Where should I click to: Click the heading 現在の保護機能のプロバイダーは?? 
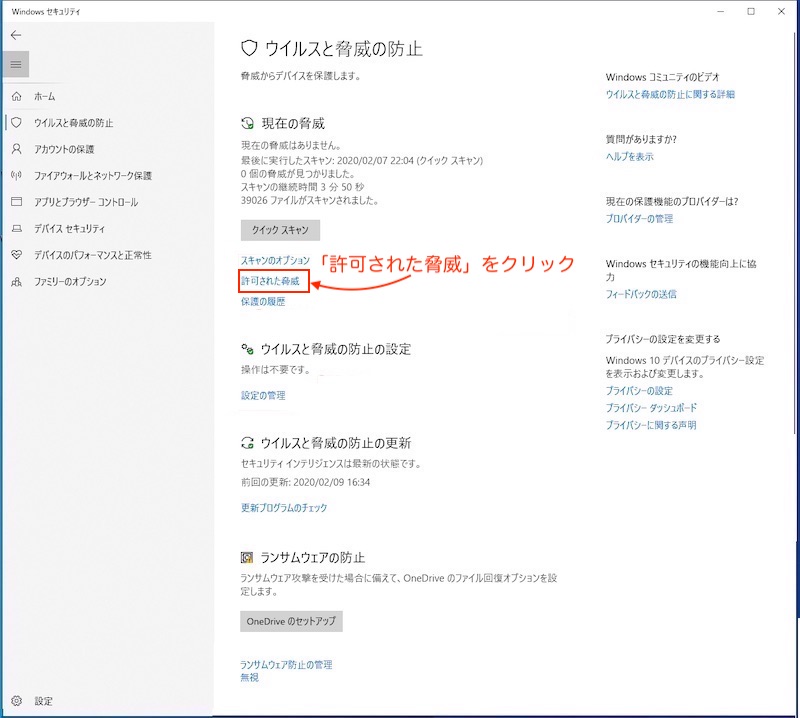(x=672, y=202)
